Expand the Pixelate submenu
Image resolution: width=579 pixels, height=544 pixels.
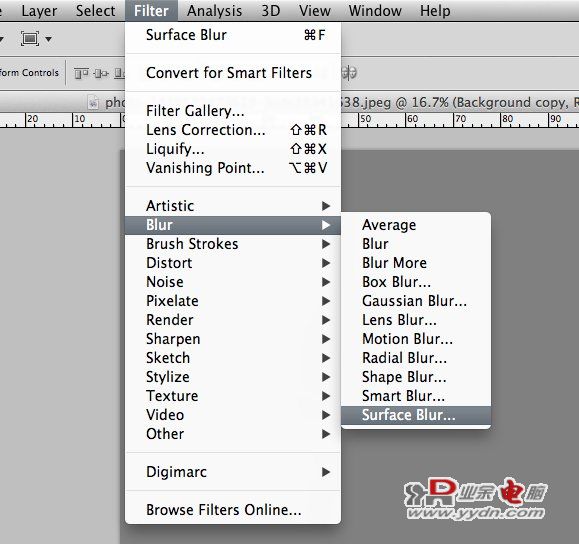coord(233,301)
